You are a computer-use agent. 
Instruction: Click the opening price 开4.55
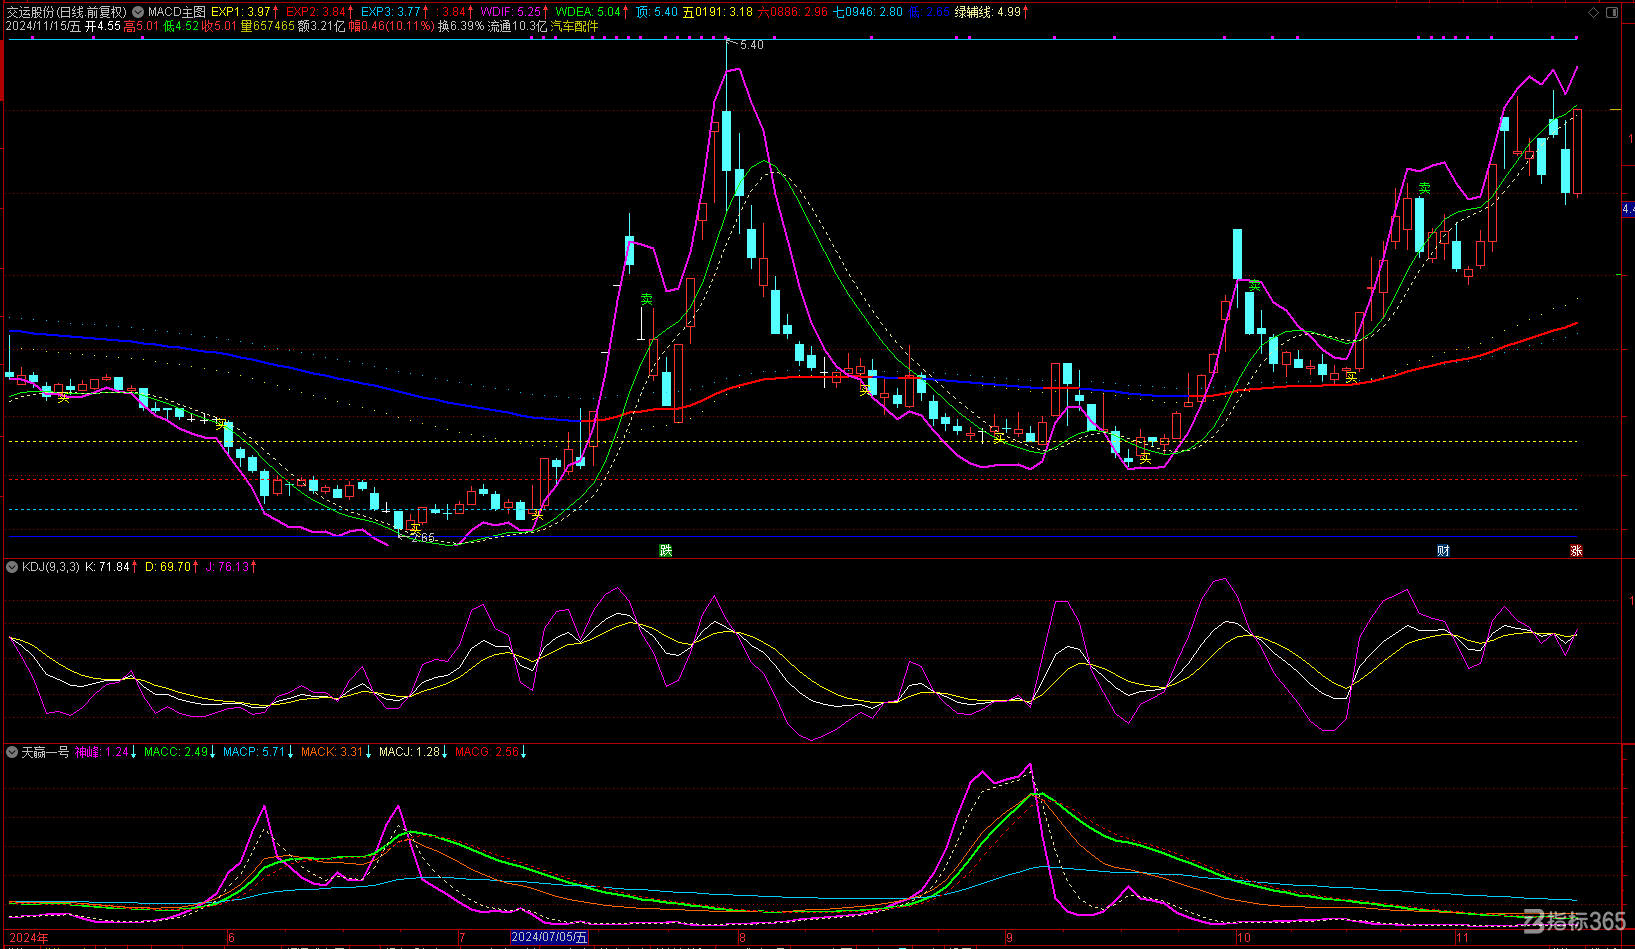coord(103,26)
